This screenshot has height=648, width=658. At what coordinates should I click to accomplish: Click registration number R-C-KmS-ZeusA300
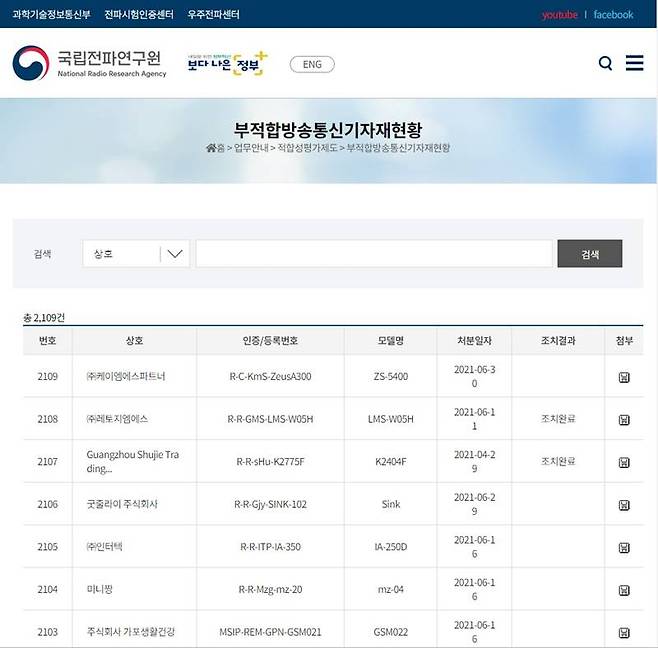tap(270, 376)
